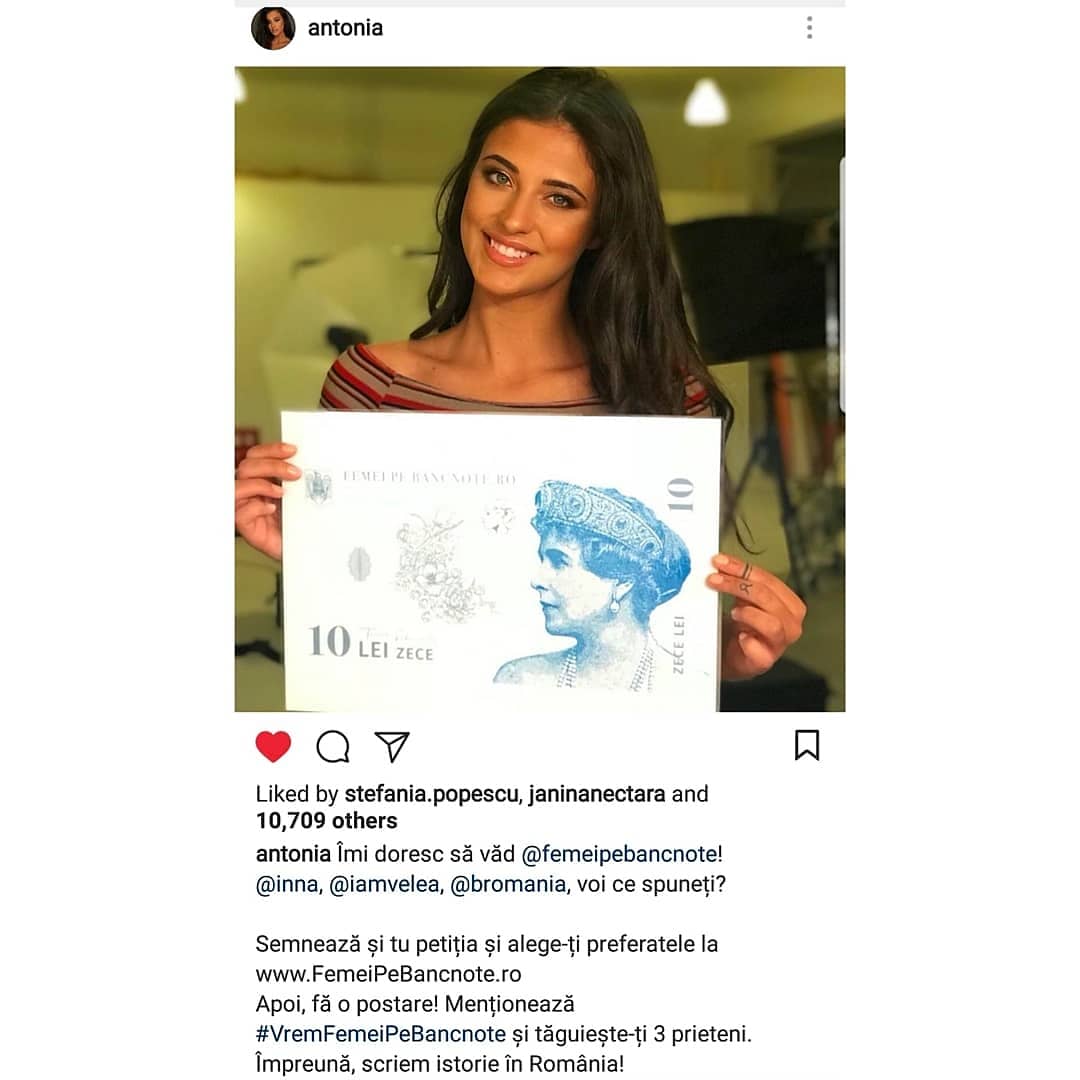Tap the 10 lei banknote in the photo
Viewport: 1080px width, 1080px height.
tap(501, 561)
